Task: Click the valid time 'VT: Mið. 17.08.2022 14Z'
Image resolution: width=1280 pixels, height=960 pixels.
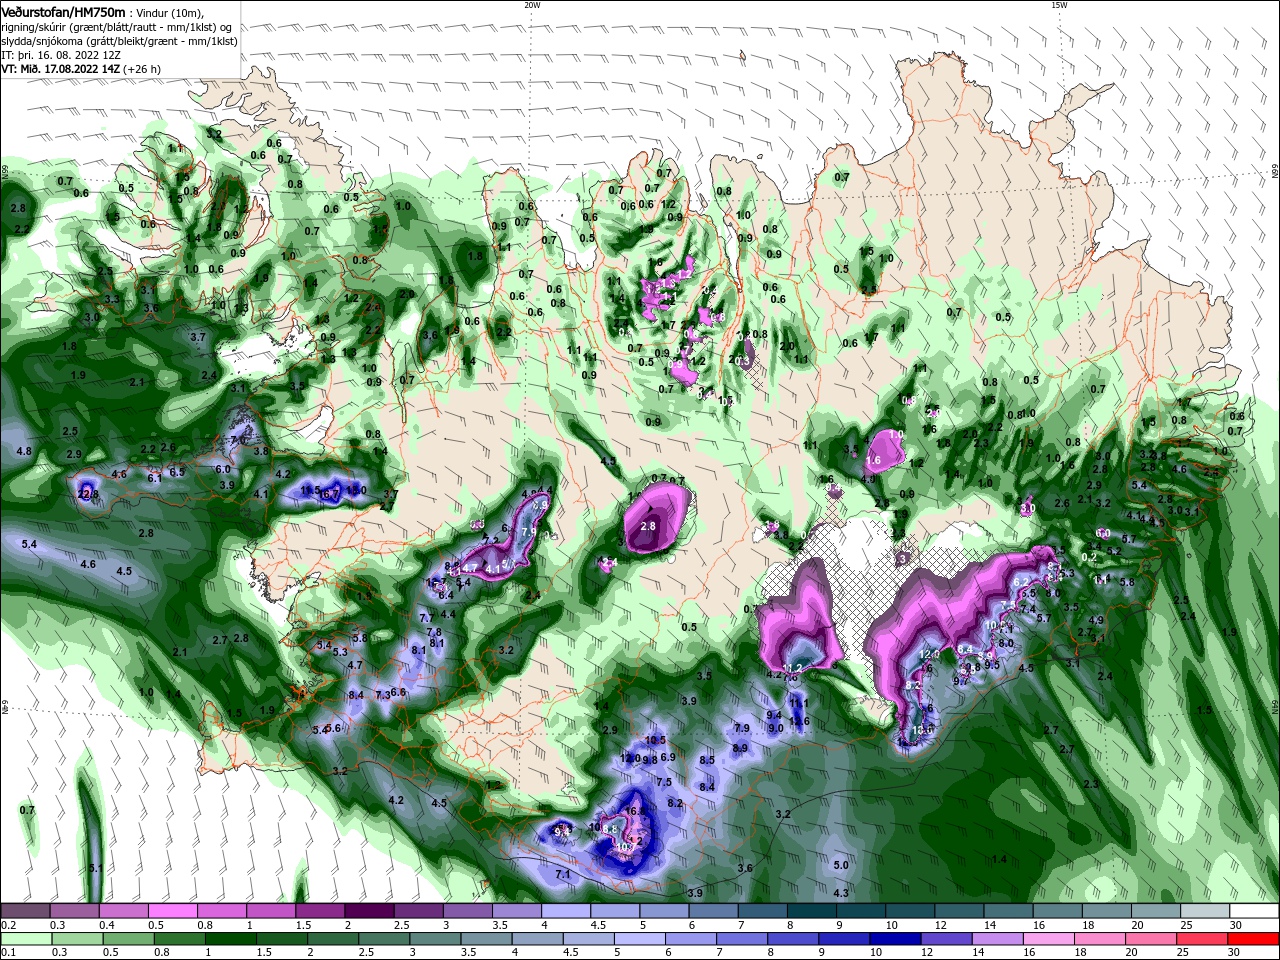Action: click(x=61, y=69)
